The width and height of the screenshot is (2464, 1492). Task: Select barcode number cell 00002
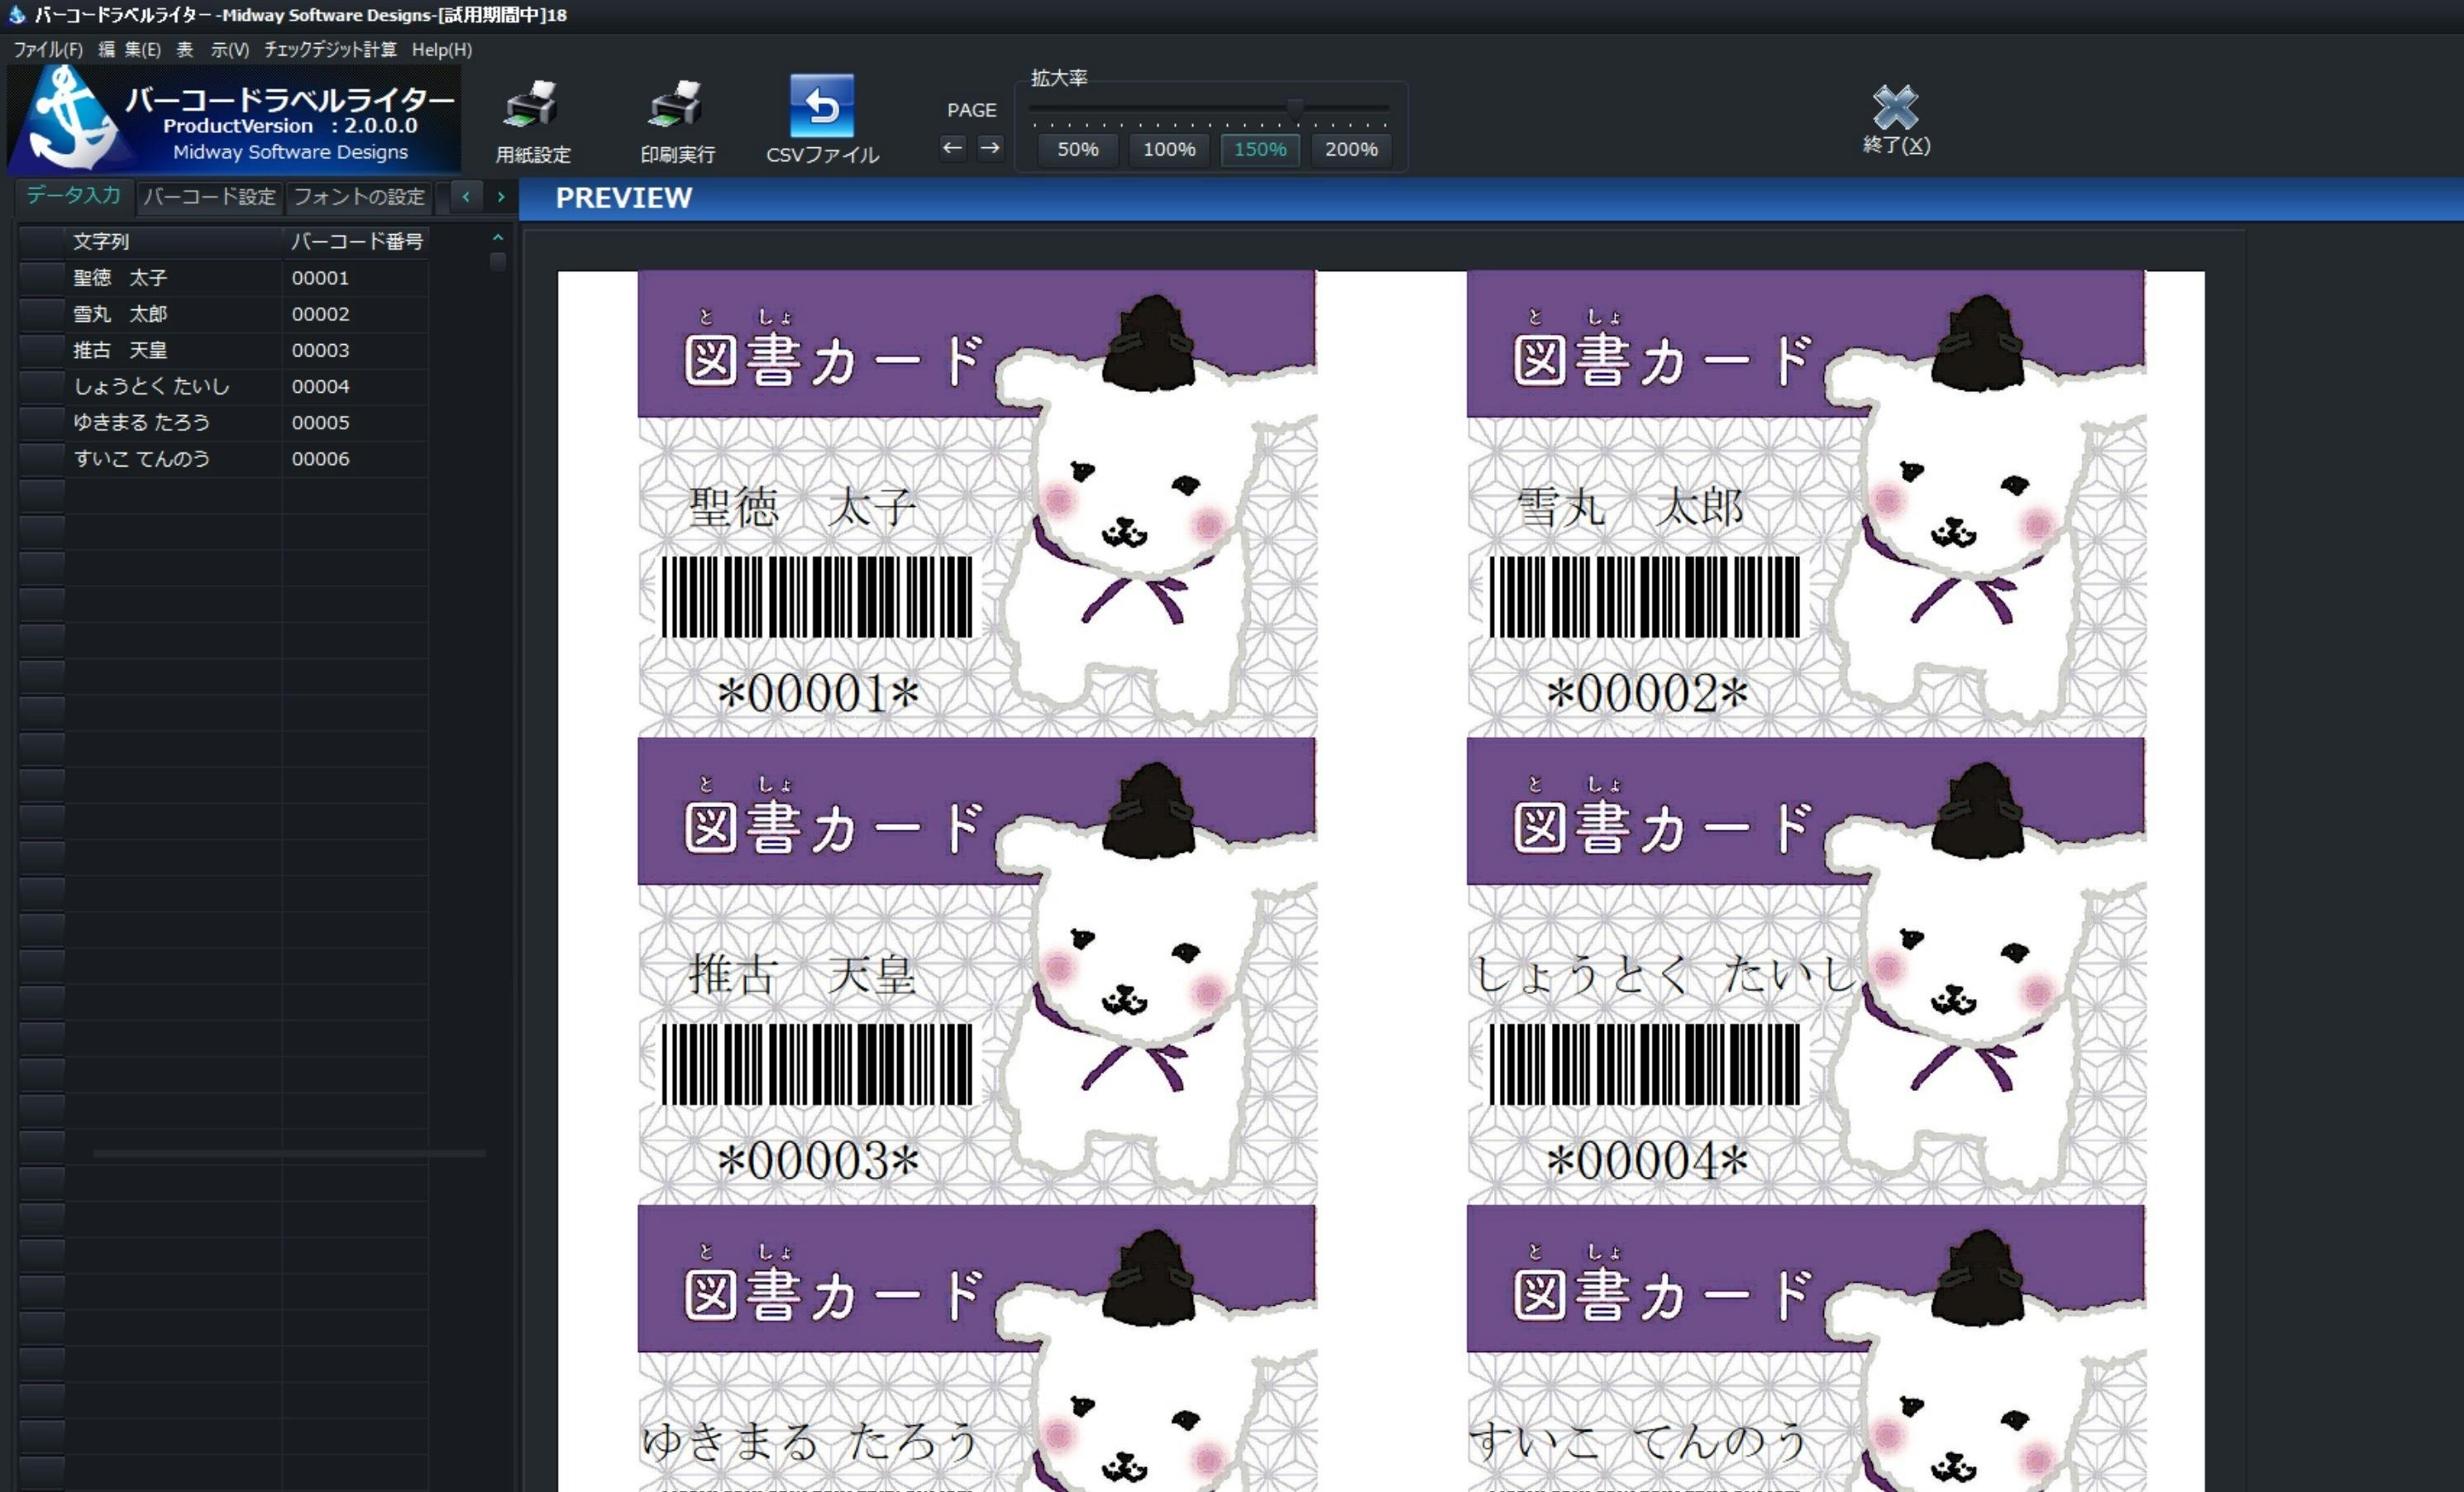[x=356, y=314]
